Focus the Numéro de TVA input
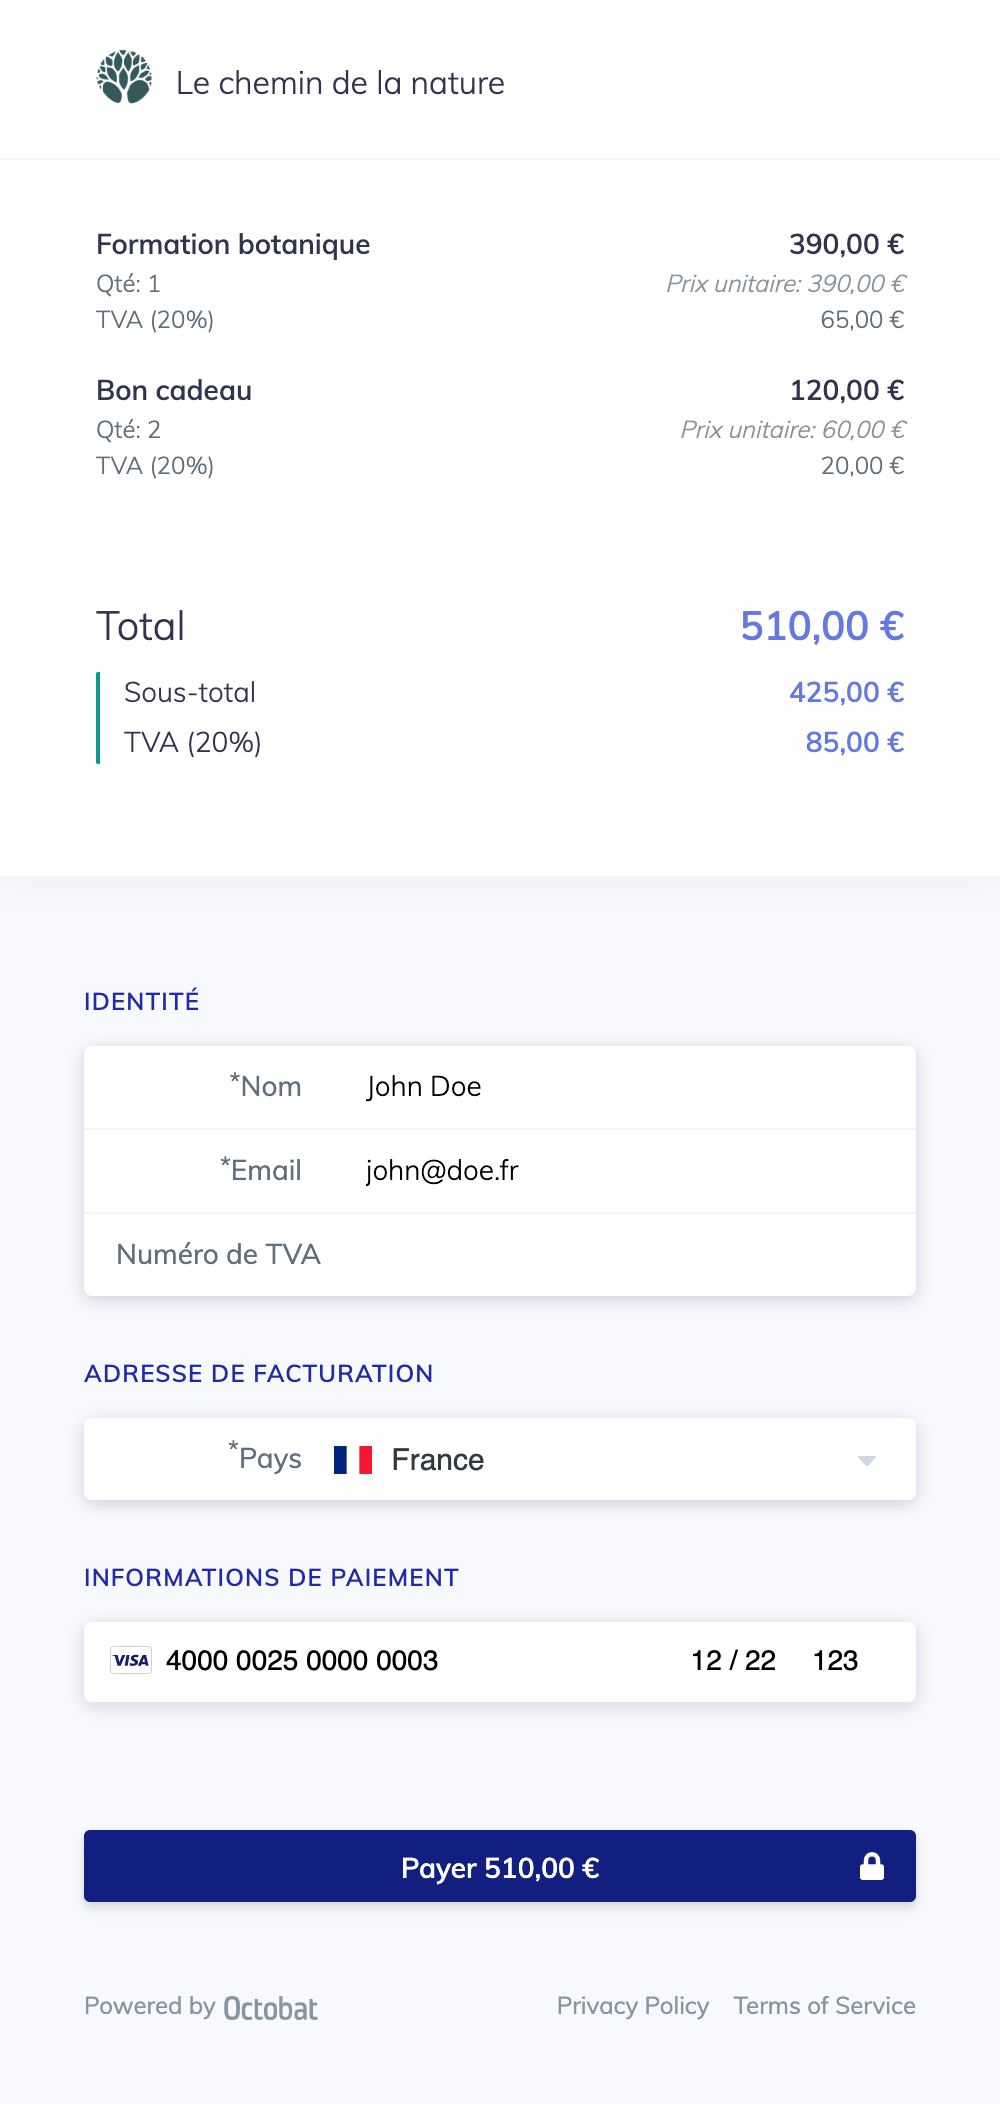Viewport: 1000px width, 2104px height. tap(500, 1255)
